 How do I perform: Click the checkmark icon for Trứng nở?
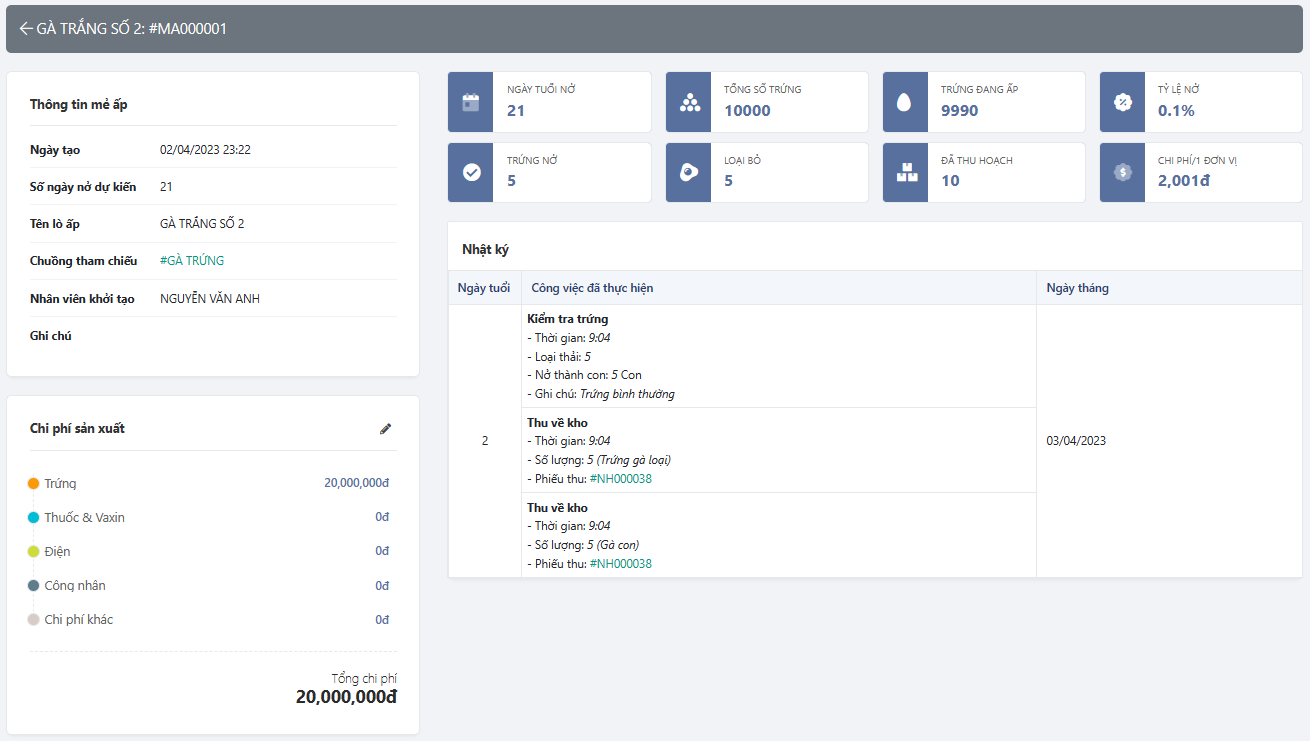point(471,172)
